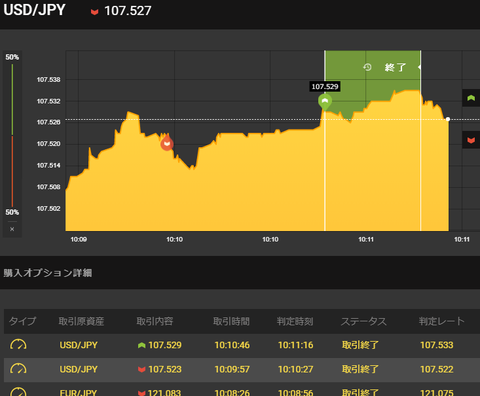Click the USD/JPY pair title
The height and width of the screenshot is (396, 480).
point(34,10)
